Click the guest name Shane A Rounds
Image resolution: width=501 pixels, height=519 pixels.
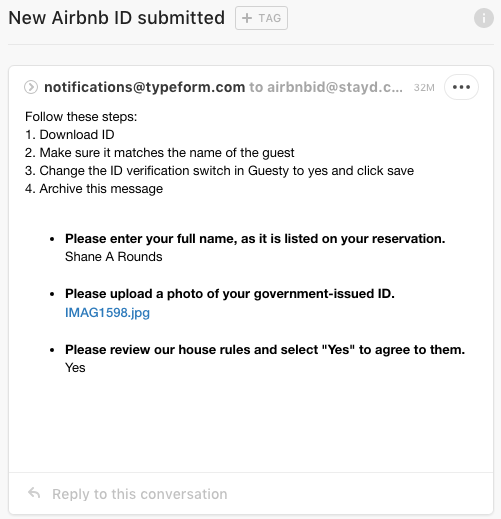[x=114, y=257]
